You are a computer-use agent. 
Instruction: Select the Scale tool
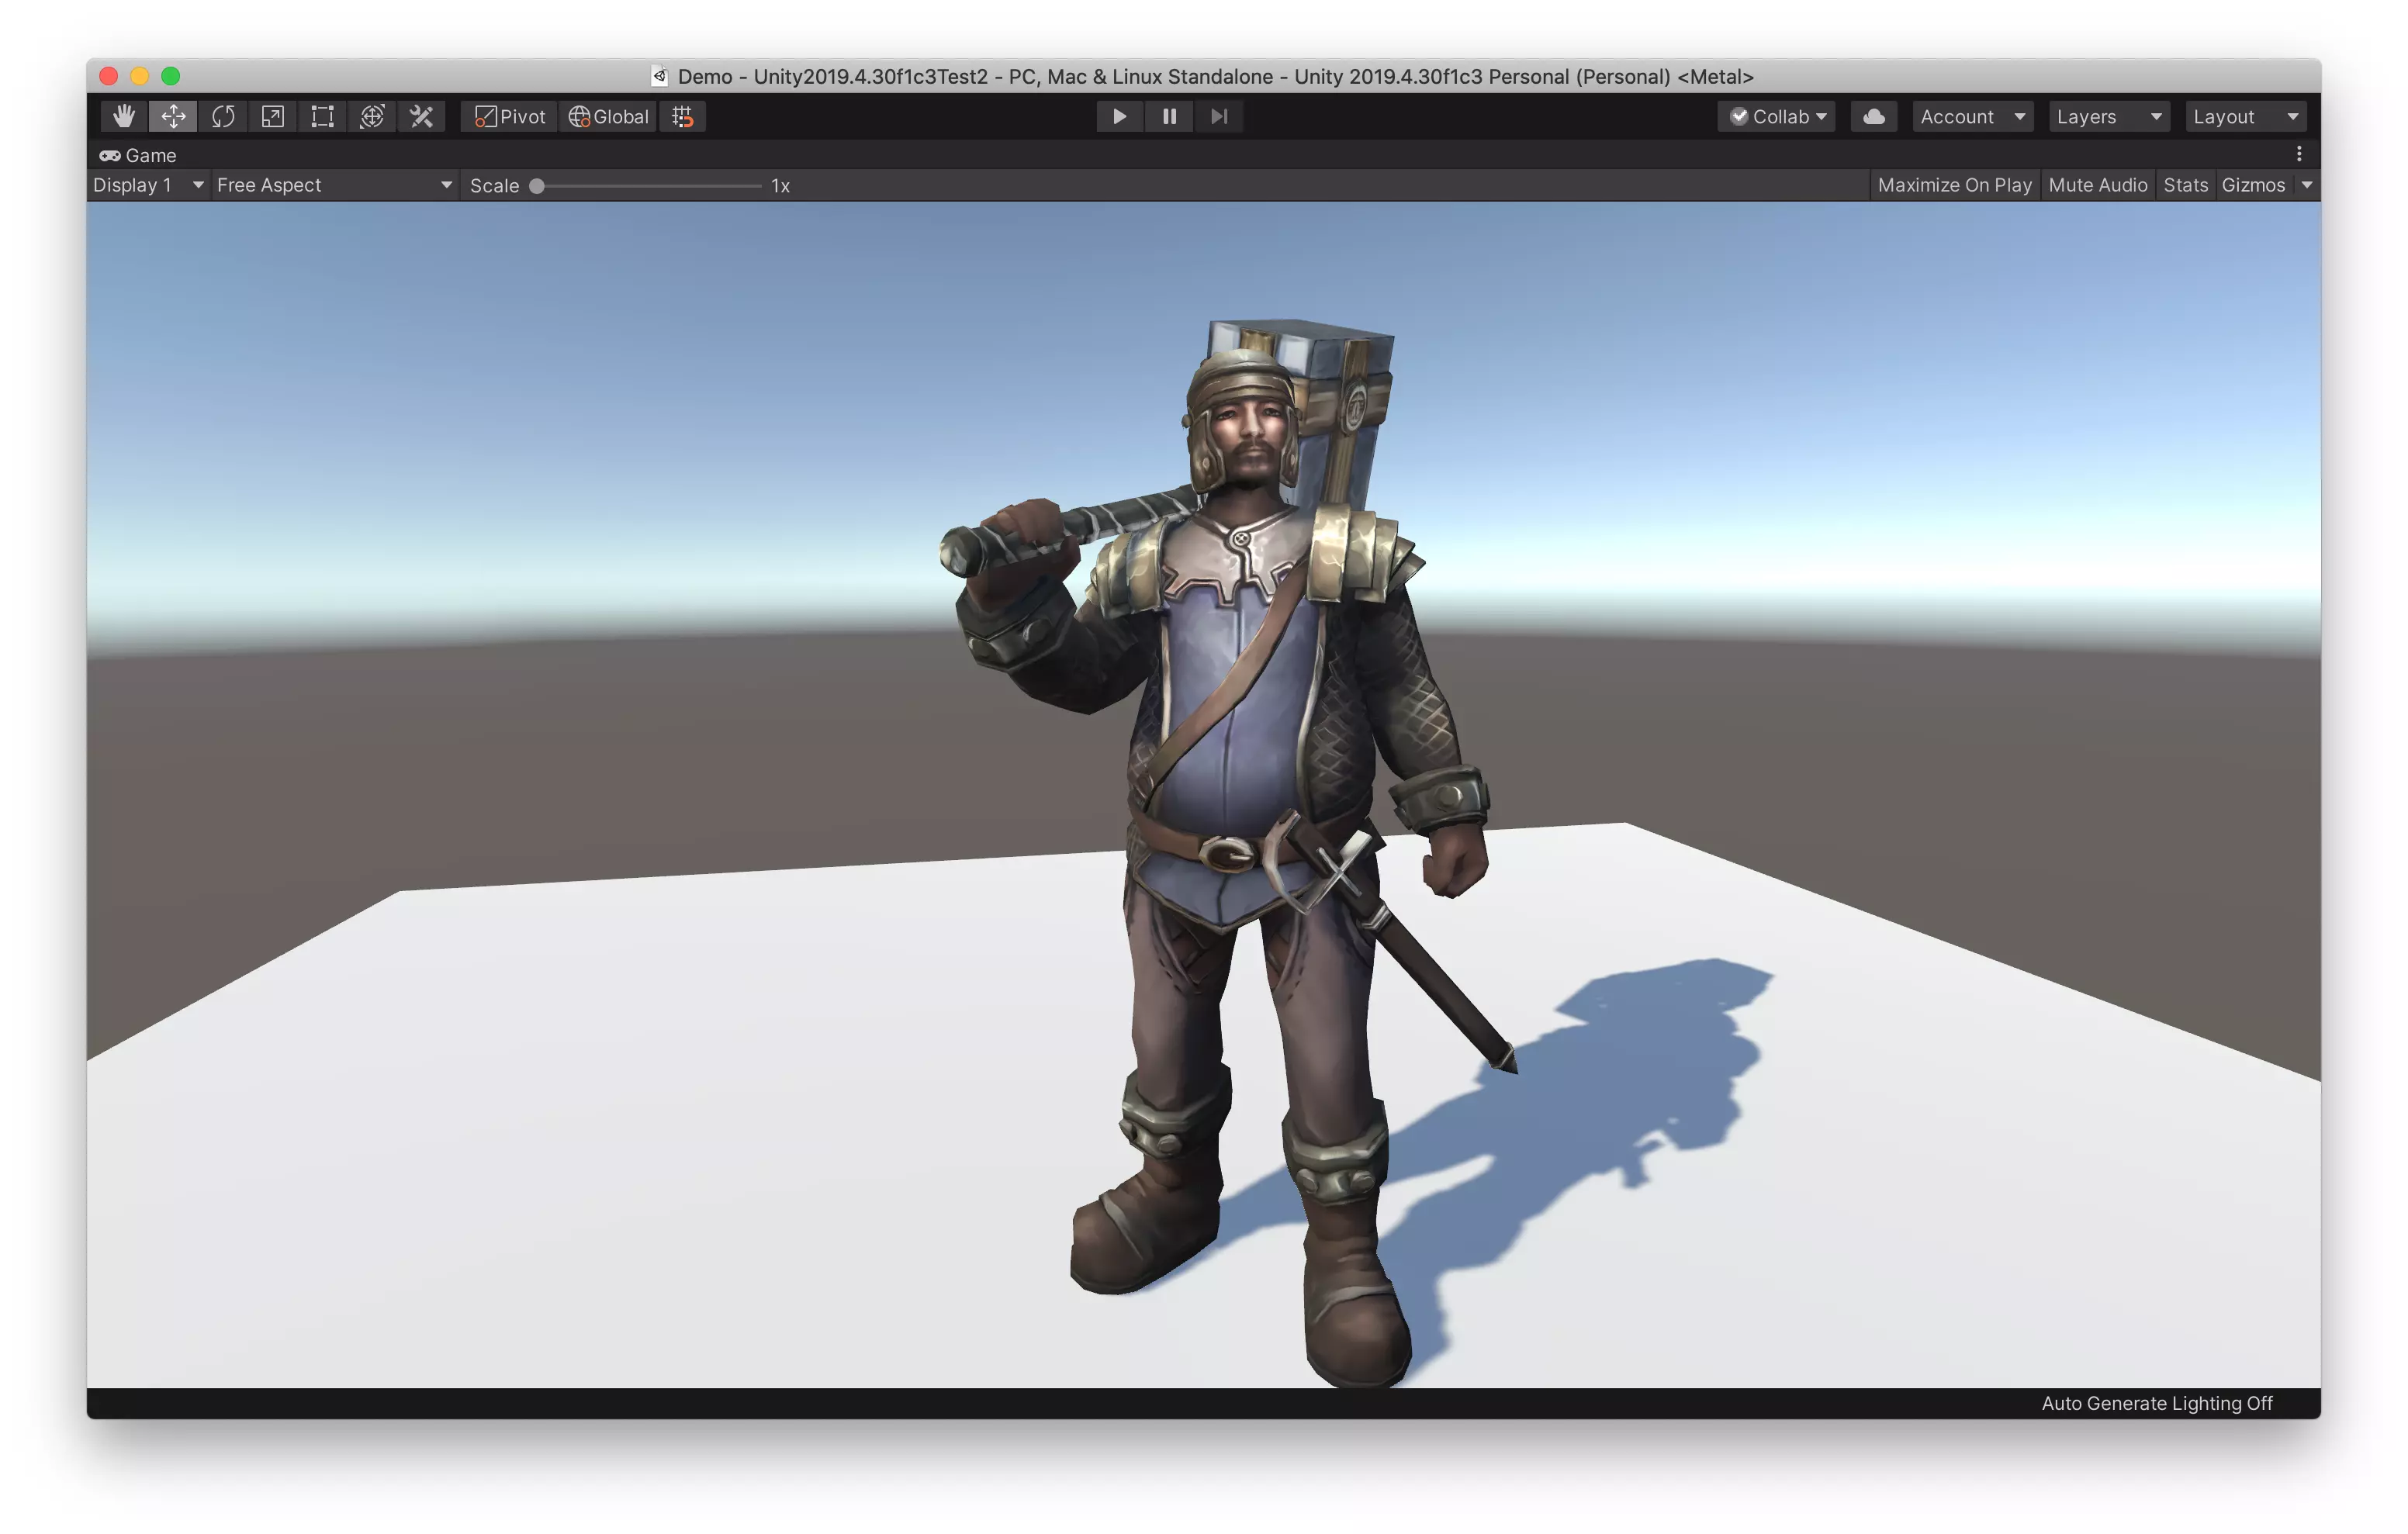(272, 117)
